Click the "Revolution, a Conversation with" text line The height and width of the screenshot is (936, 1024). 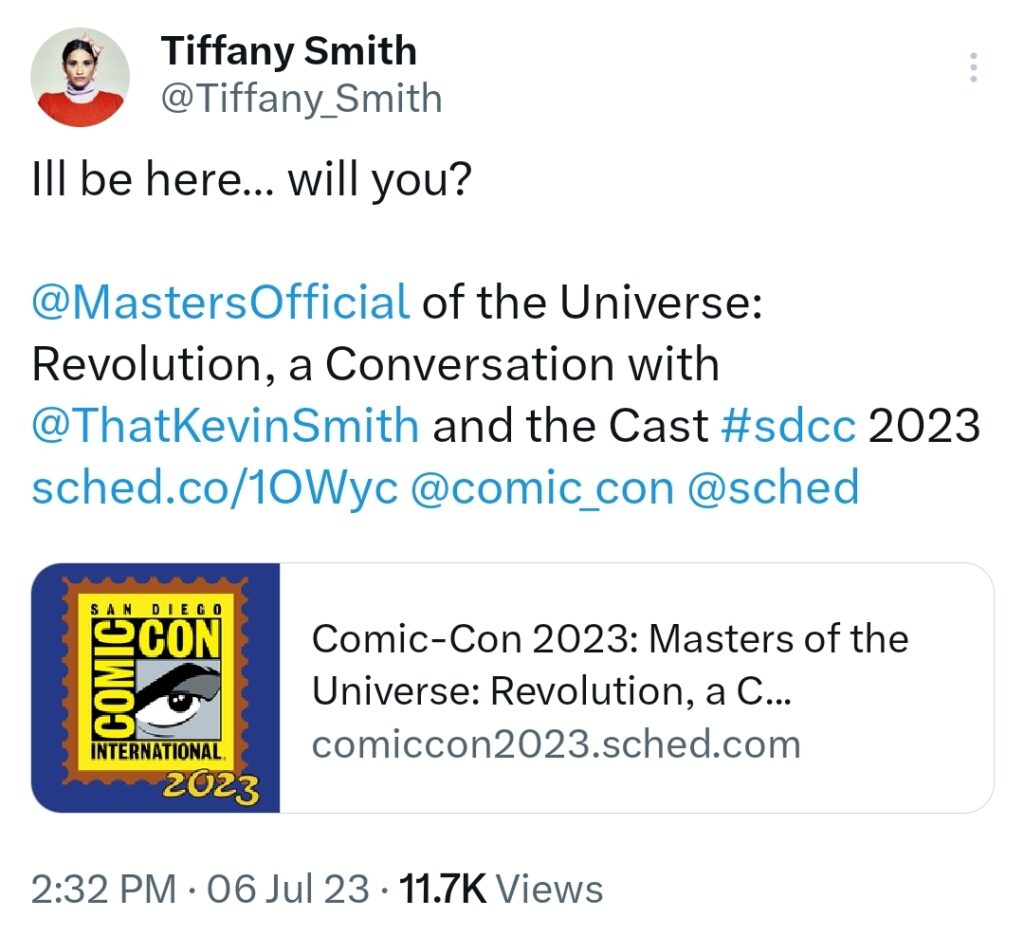click(375, 364)
